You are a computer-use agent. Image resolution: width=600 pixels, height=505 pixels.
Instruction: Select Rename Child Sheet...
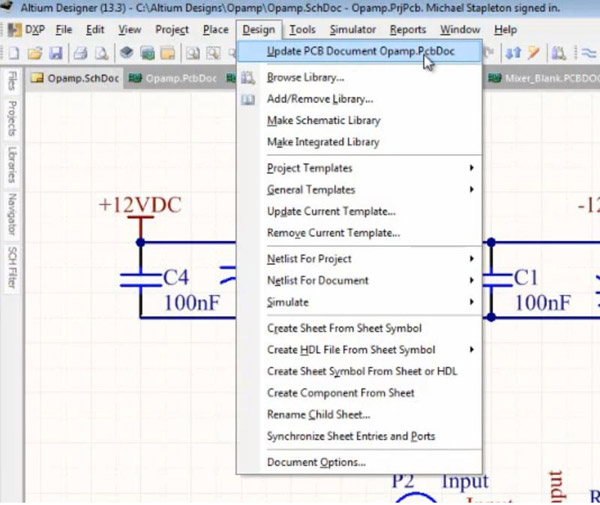pos(359,414)
